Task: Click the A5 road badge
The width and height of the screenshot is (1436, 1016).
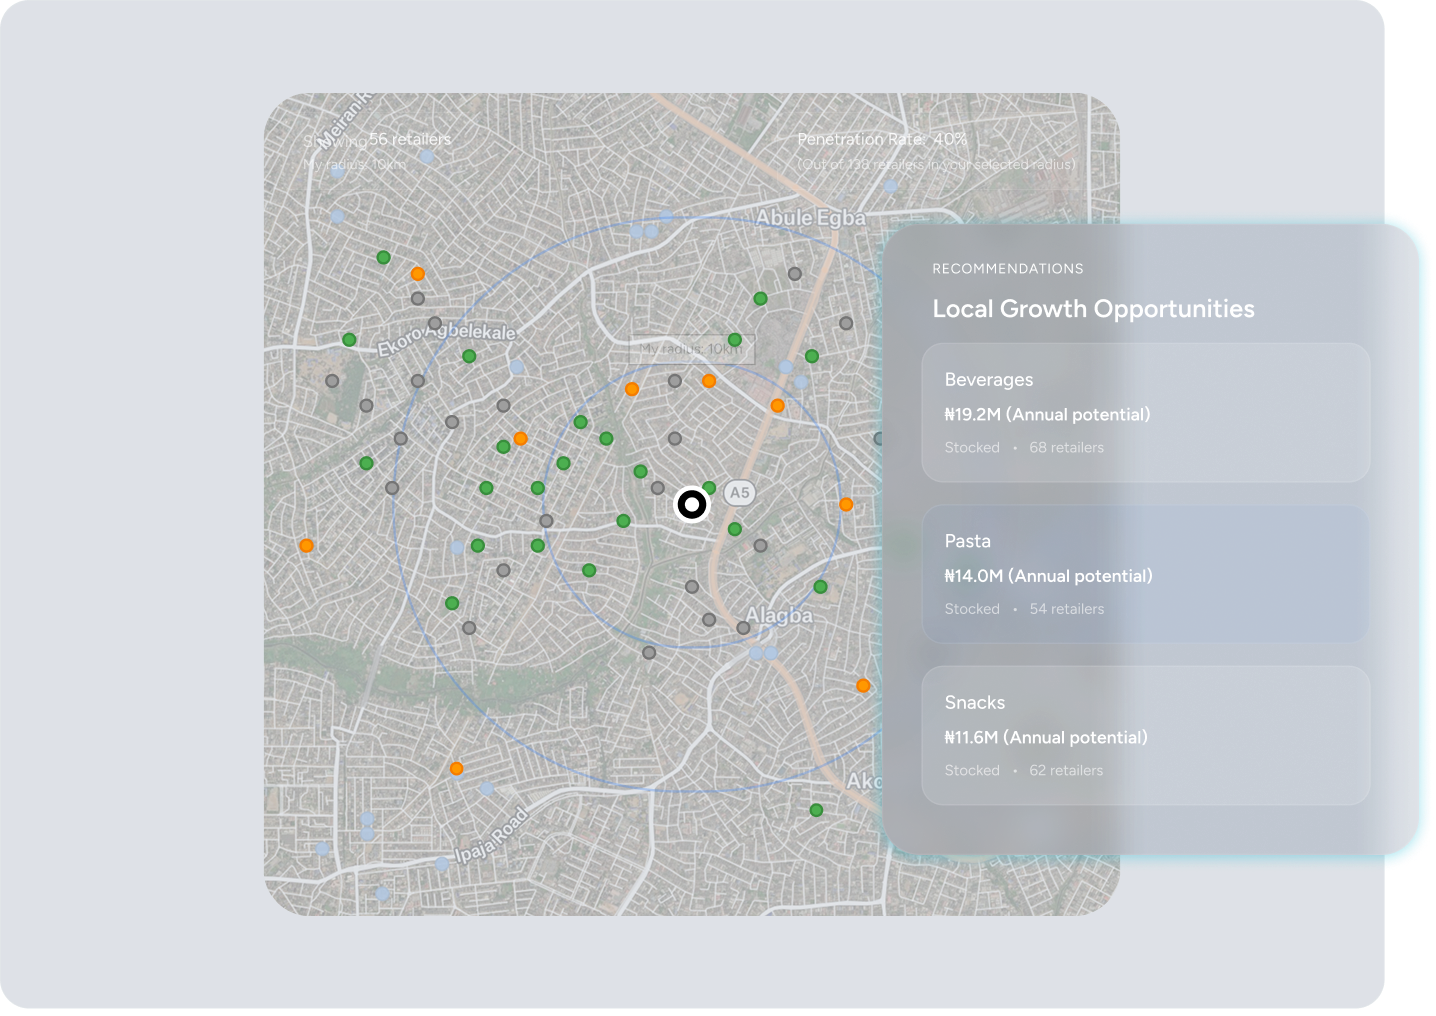Action: pos(739,492)
